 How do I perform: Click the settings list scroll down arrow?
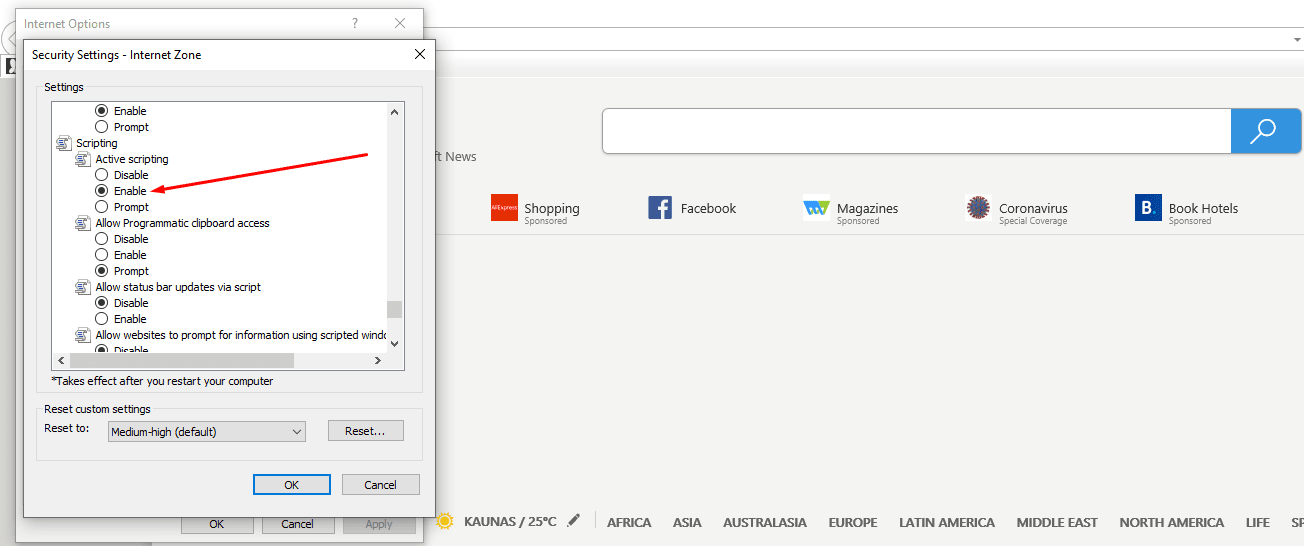[394, 343]
